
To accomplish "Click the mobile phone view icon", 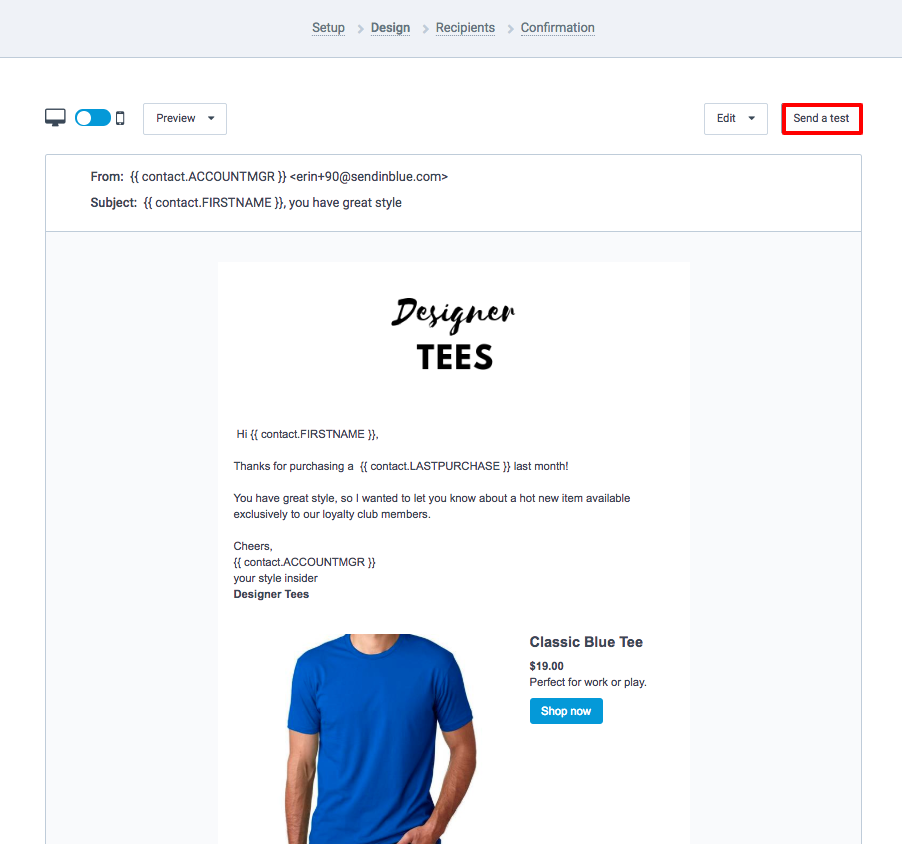I will point(120,119).
